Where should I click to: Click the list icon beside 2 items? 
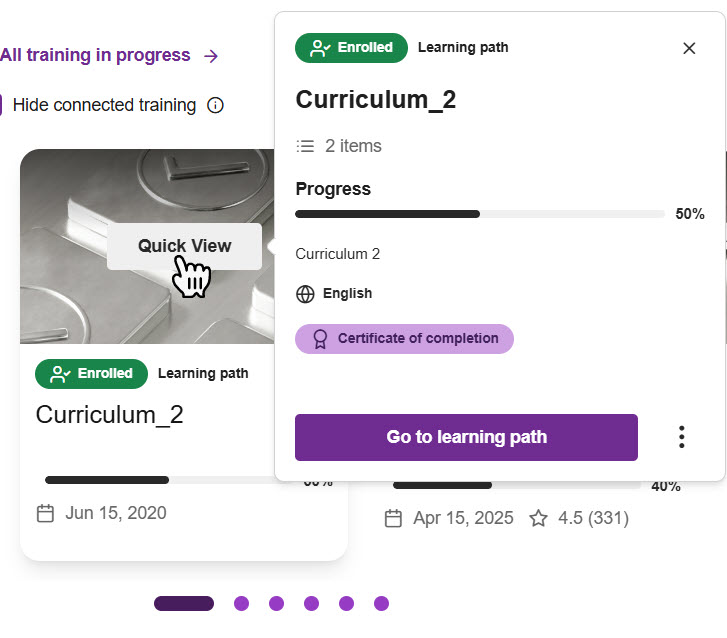[305, 146]
